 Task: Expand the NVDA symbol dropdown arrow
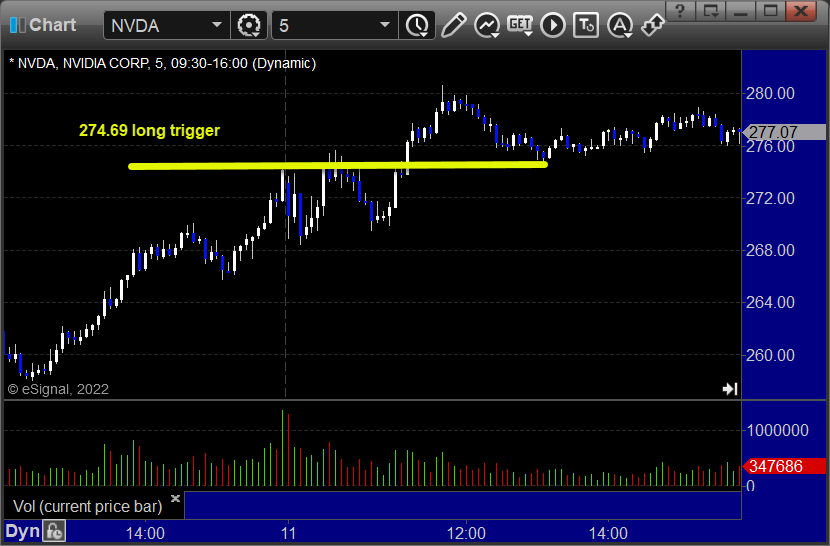coord(216,25)
